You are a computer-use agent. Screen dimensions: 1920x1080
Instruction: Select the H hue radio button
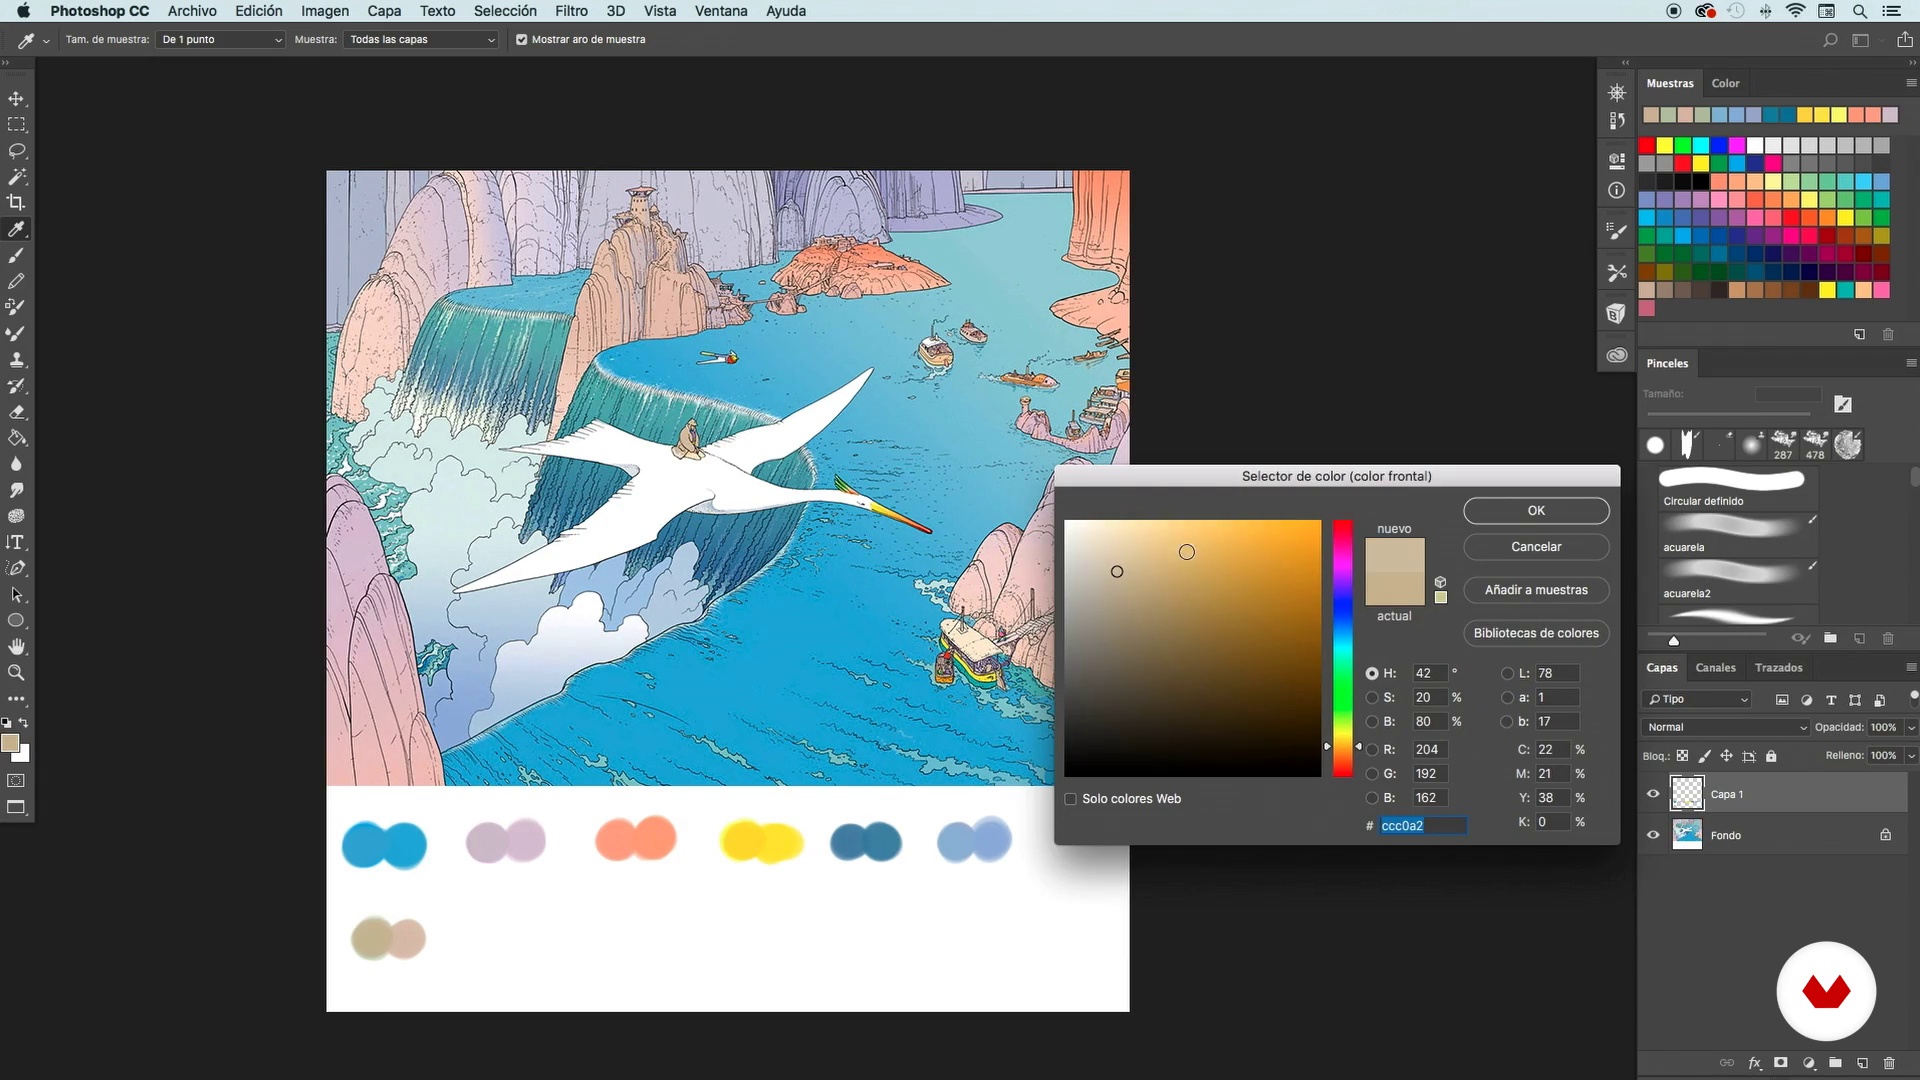tap(1372, 674)
